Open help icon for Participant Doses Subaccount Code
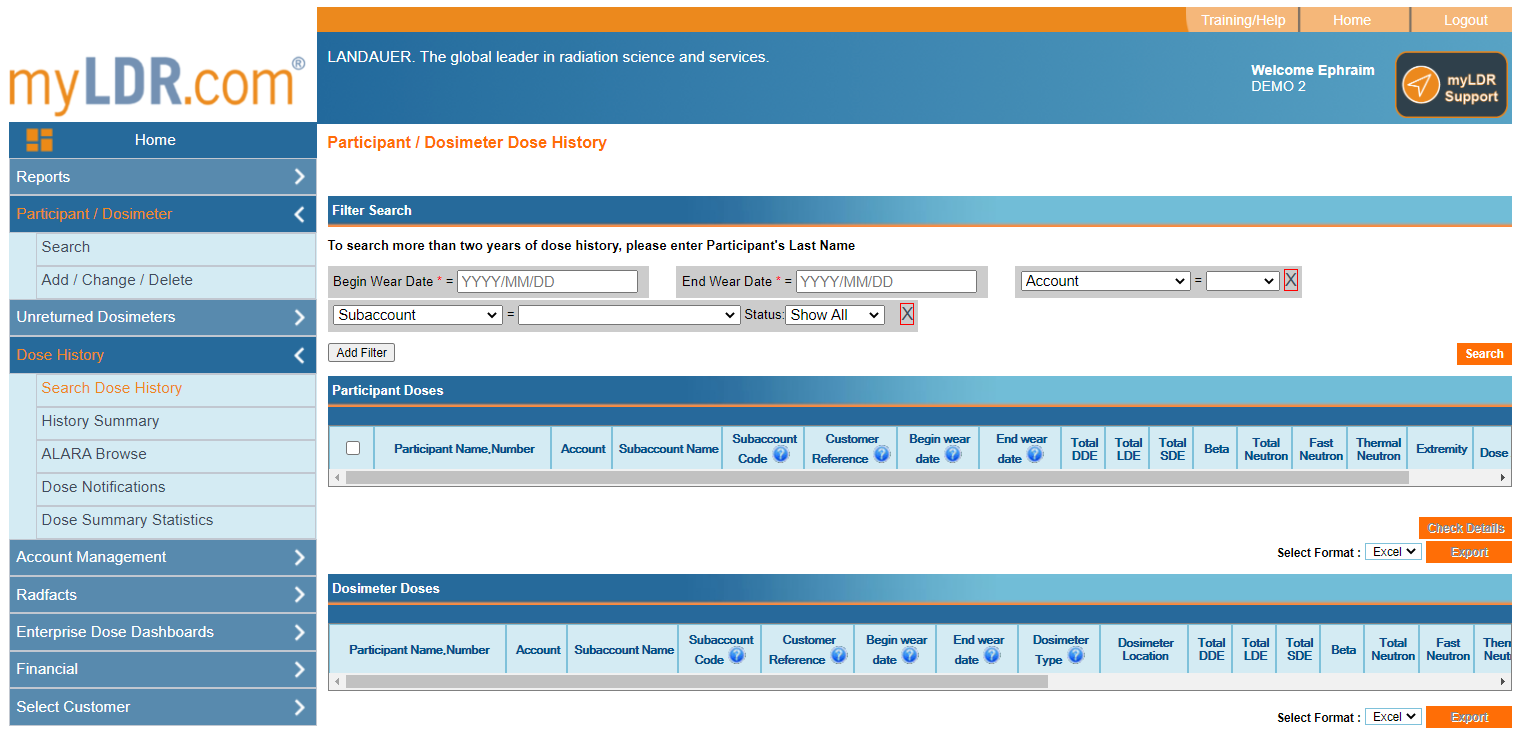The image size is (1527, 734). pos(781,455)
